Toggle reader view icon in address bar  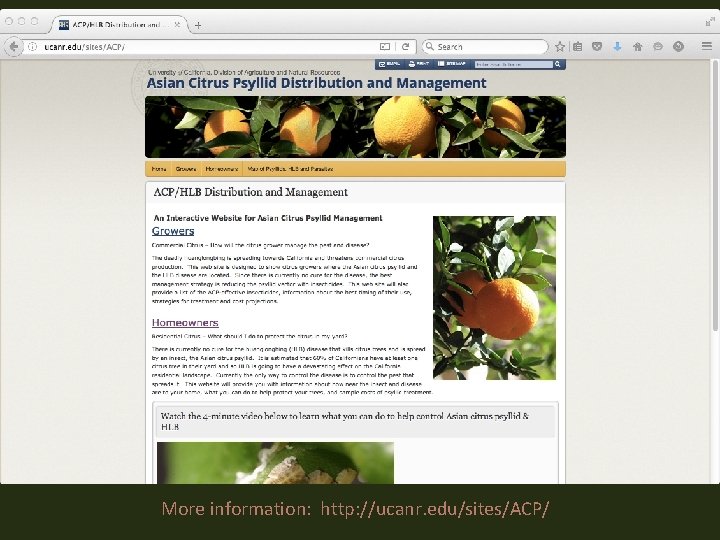pos(385,46)
